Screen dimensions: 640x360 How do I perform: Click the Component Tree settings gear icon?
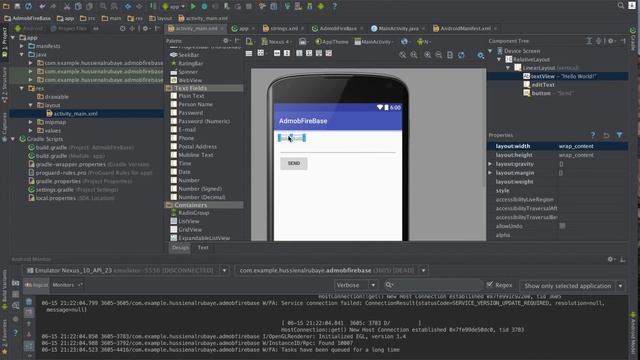(611, 41)
